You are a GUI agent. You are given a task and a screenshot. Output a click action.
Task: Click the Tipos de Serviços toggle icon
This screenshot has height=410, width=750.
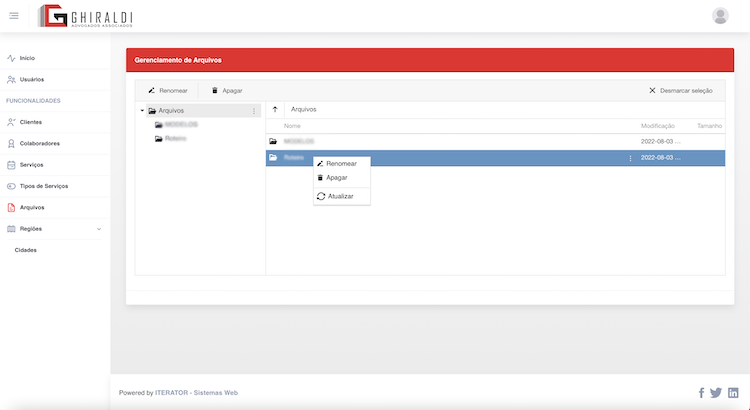point(11,186)
